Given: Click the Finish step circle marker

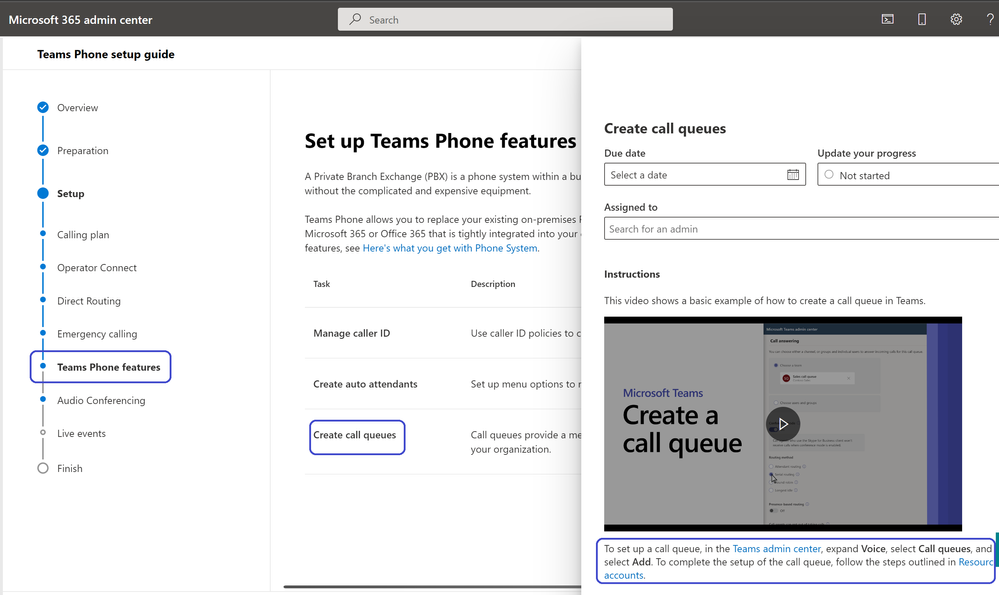Looking at the screenshot, I should click(43, 468).
